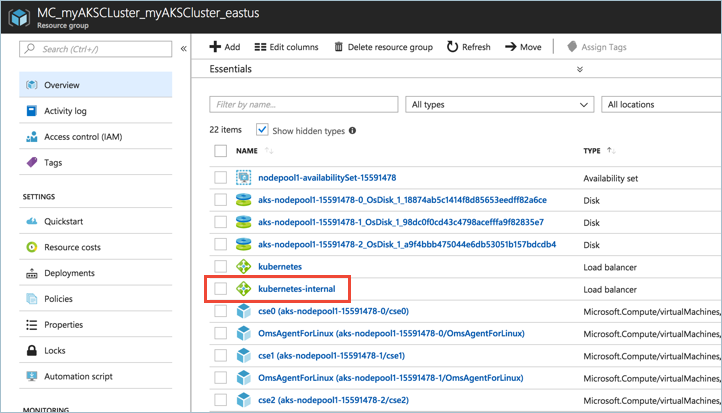
Task: Click the sidebar Search (Ctrl+/) box
Action: tap(96, 49)
